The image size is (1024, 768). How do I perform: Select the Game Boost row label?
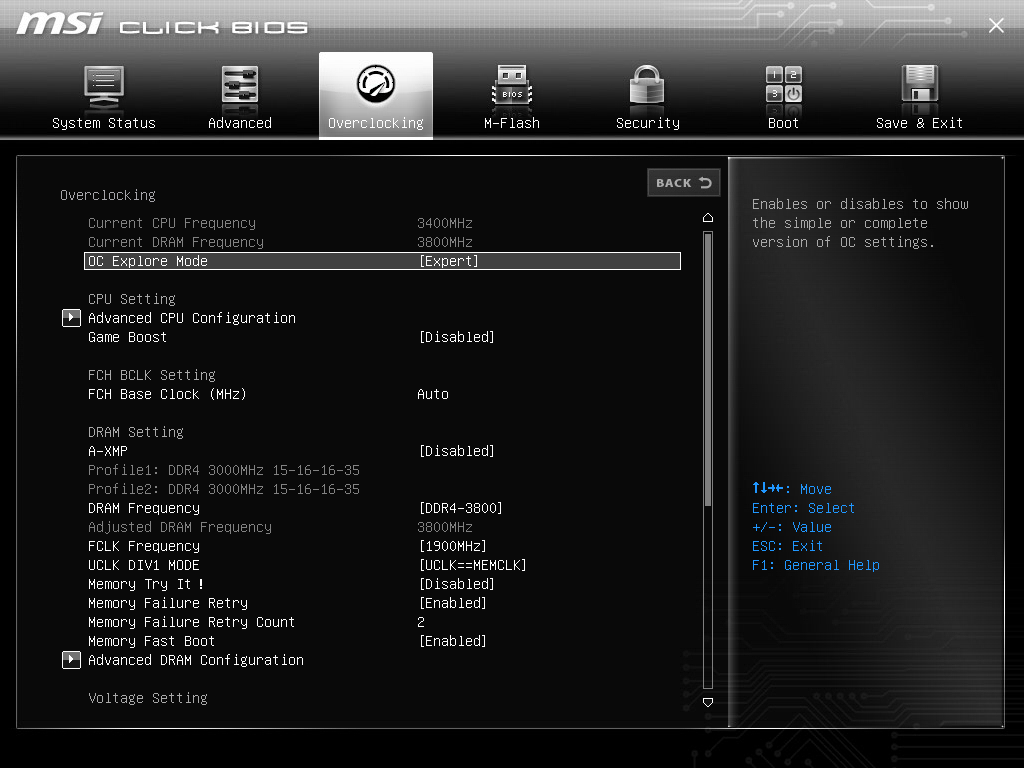click(127, 337)
